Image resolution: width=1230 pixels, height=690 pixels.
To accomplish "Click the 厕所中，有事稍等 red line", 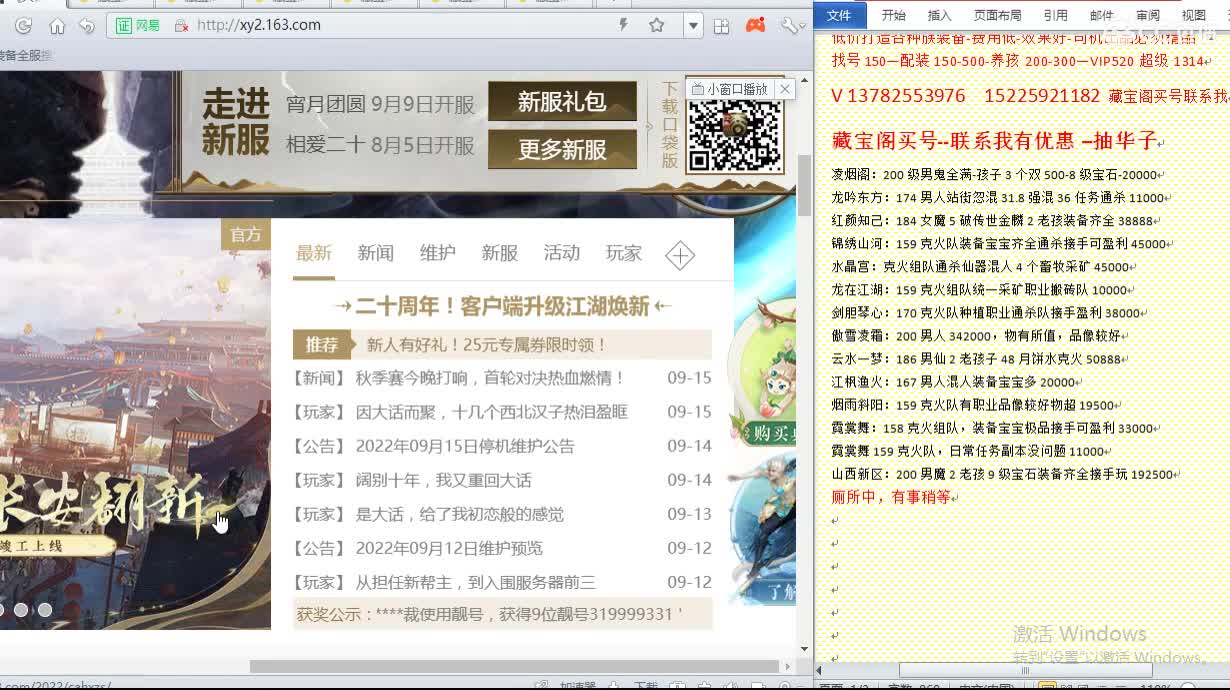I will 891,497.
